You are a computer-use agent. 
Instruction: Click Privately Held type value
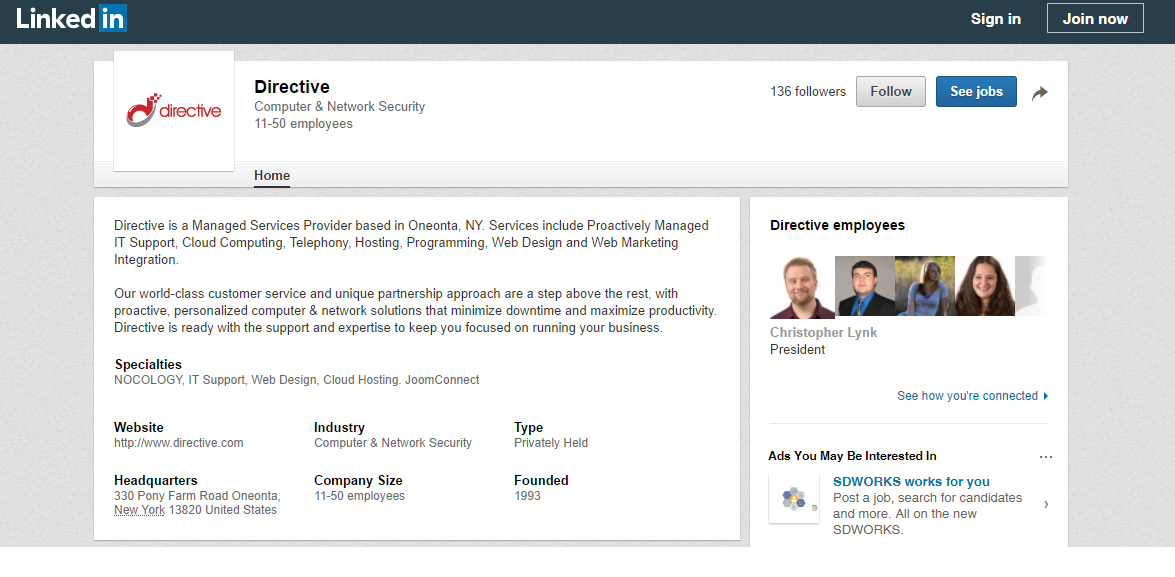[551, 443]
